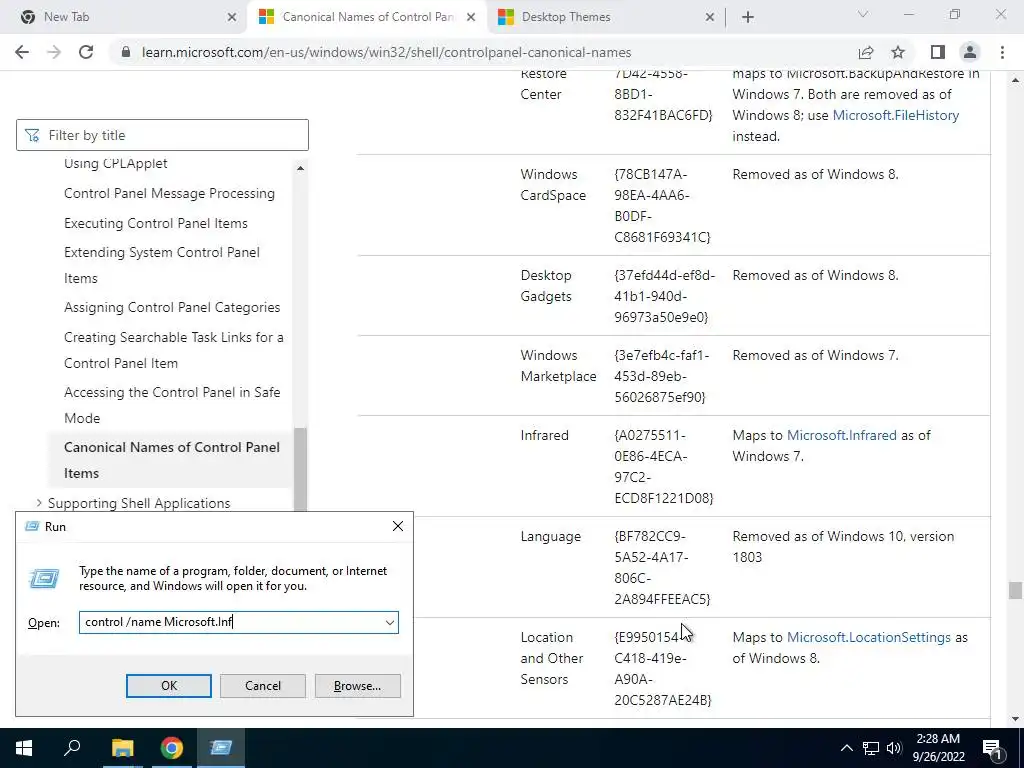Open File Explorer from the taskbar
The width and height of the screenshot is (1024, 768).
122,748
